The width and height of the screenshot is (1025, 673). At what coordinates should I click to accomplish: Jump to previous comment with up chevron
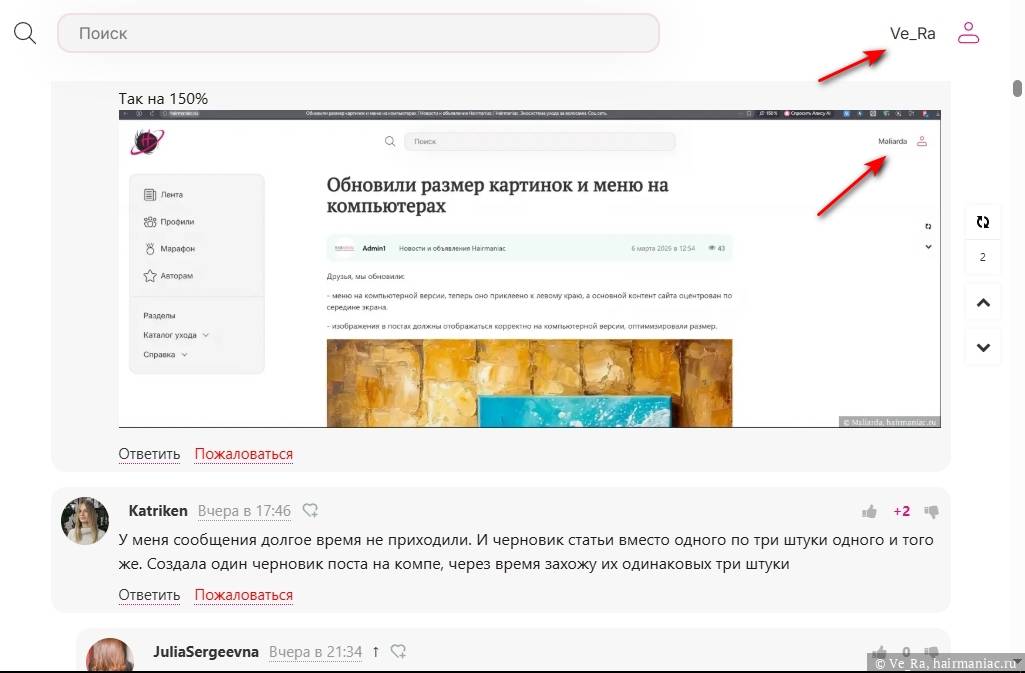tap(983, 303)
